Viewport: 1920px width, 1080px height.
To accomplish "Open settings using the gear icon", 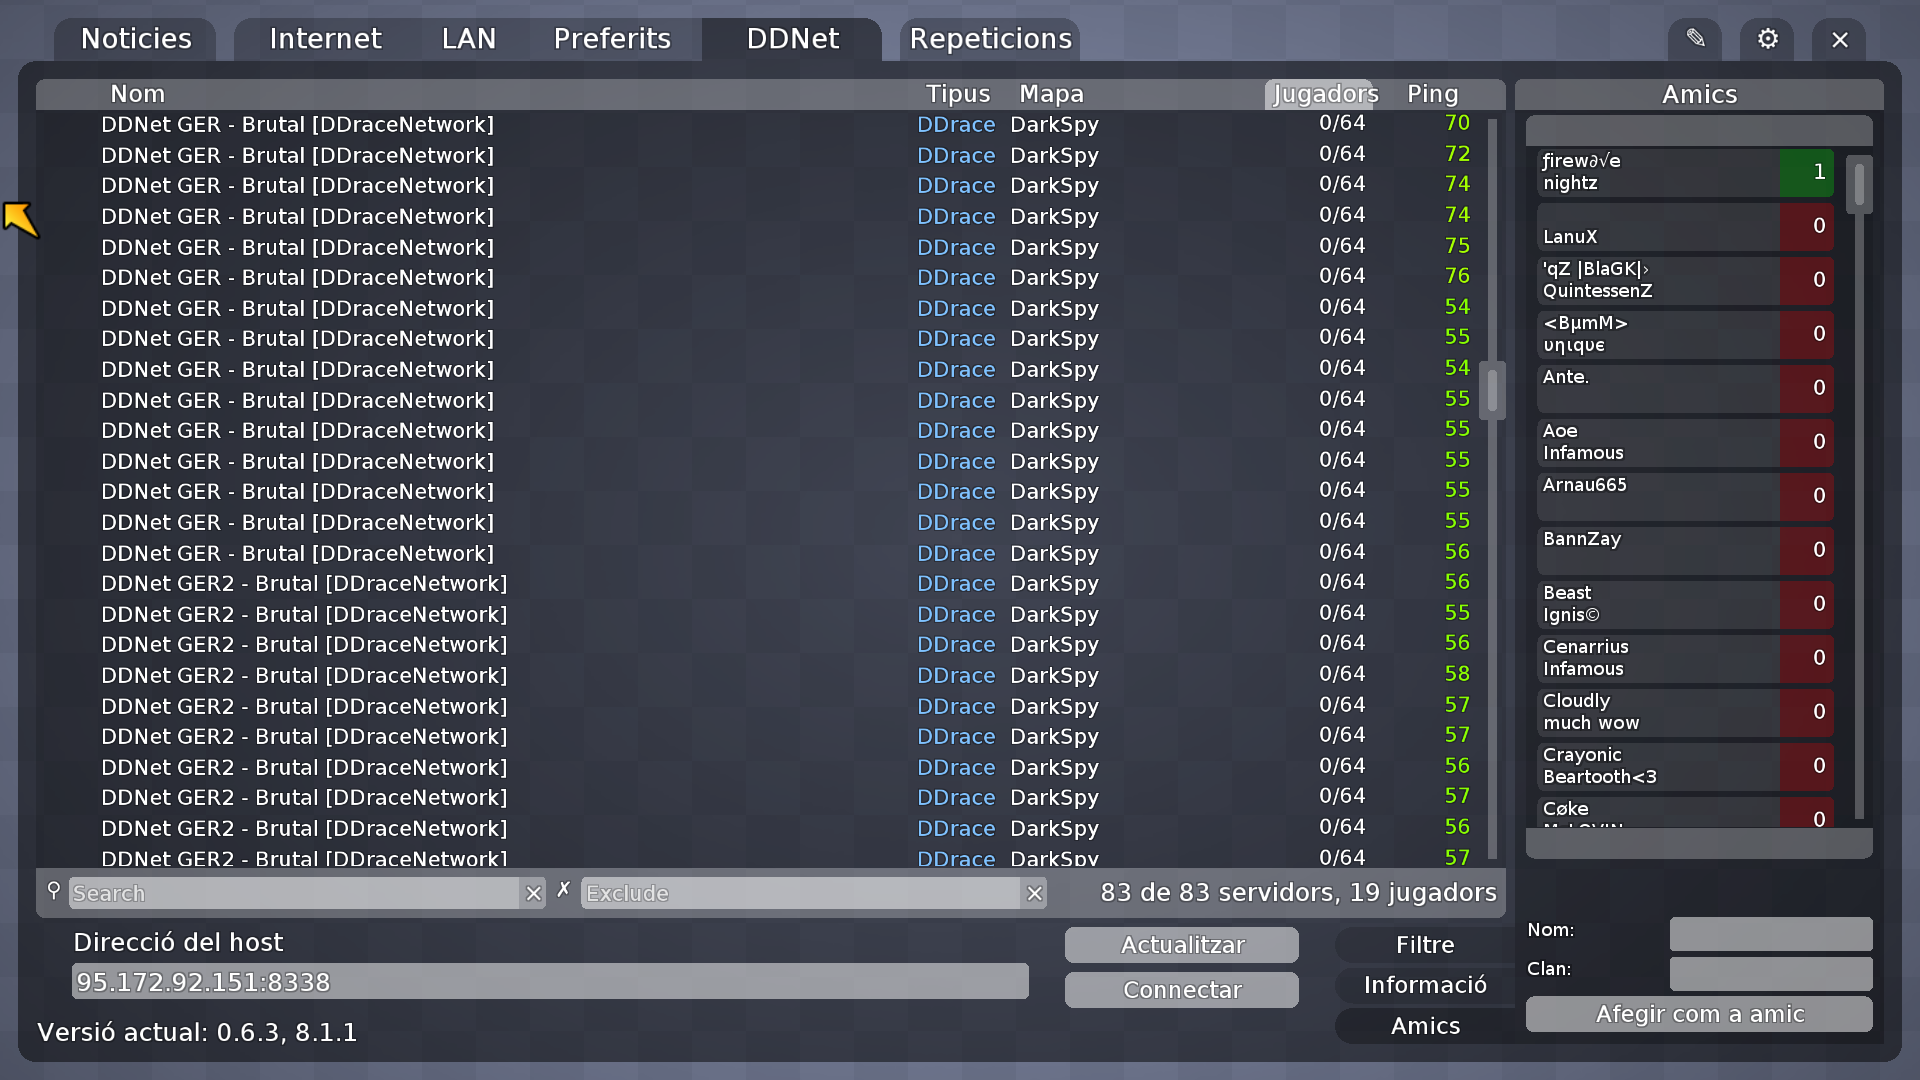I will [x=1767, y=39].
